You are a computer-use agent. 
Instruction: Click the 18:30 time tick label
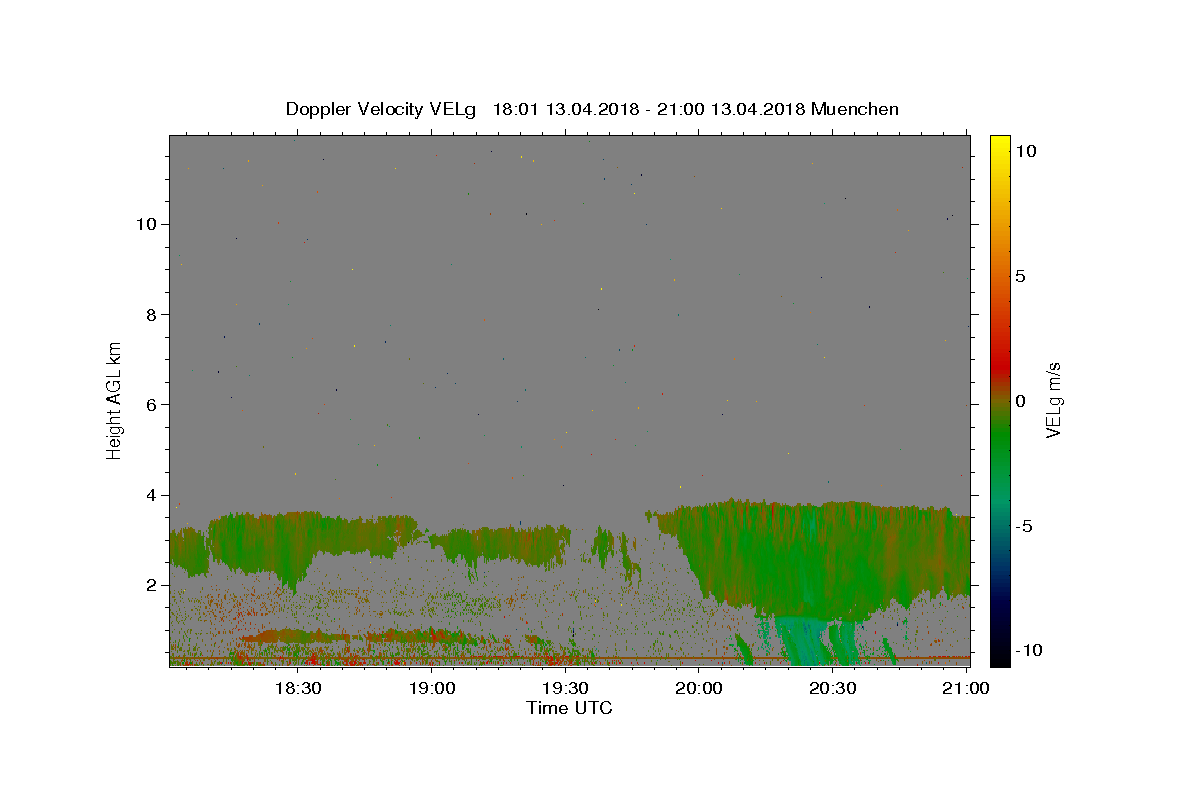point(298,689)
